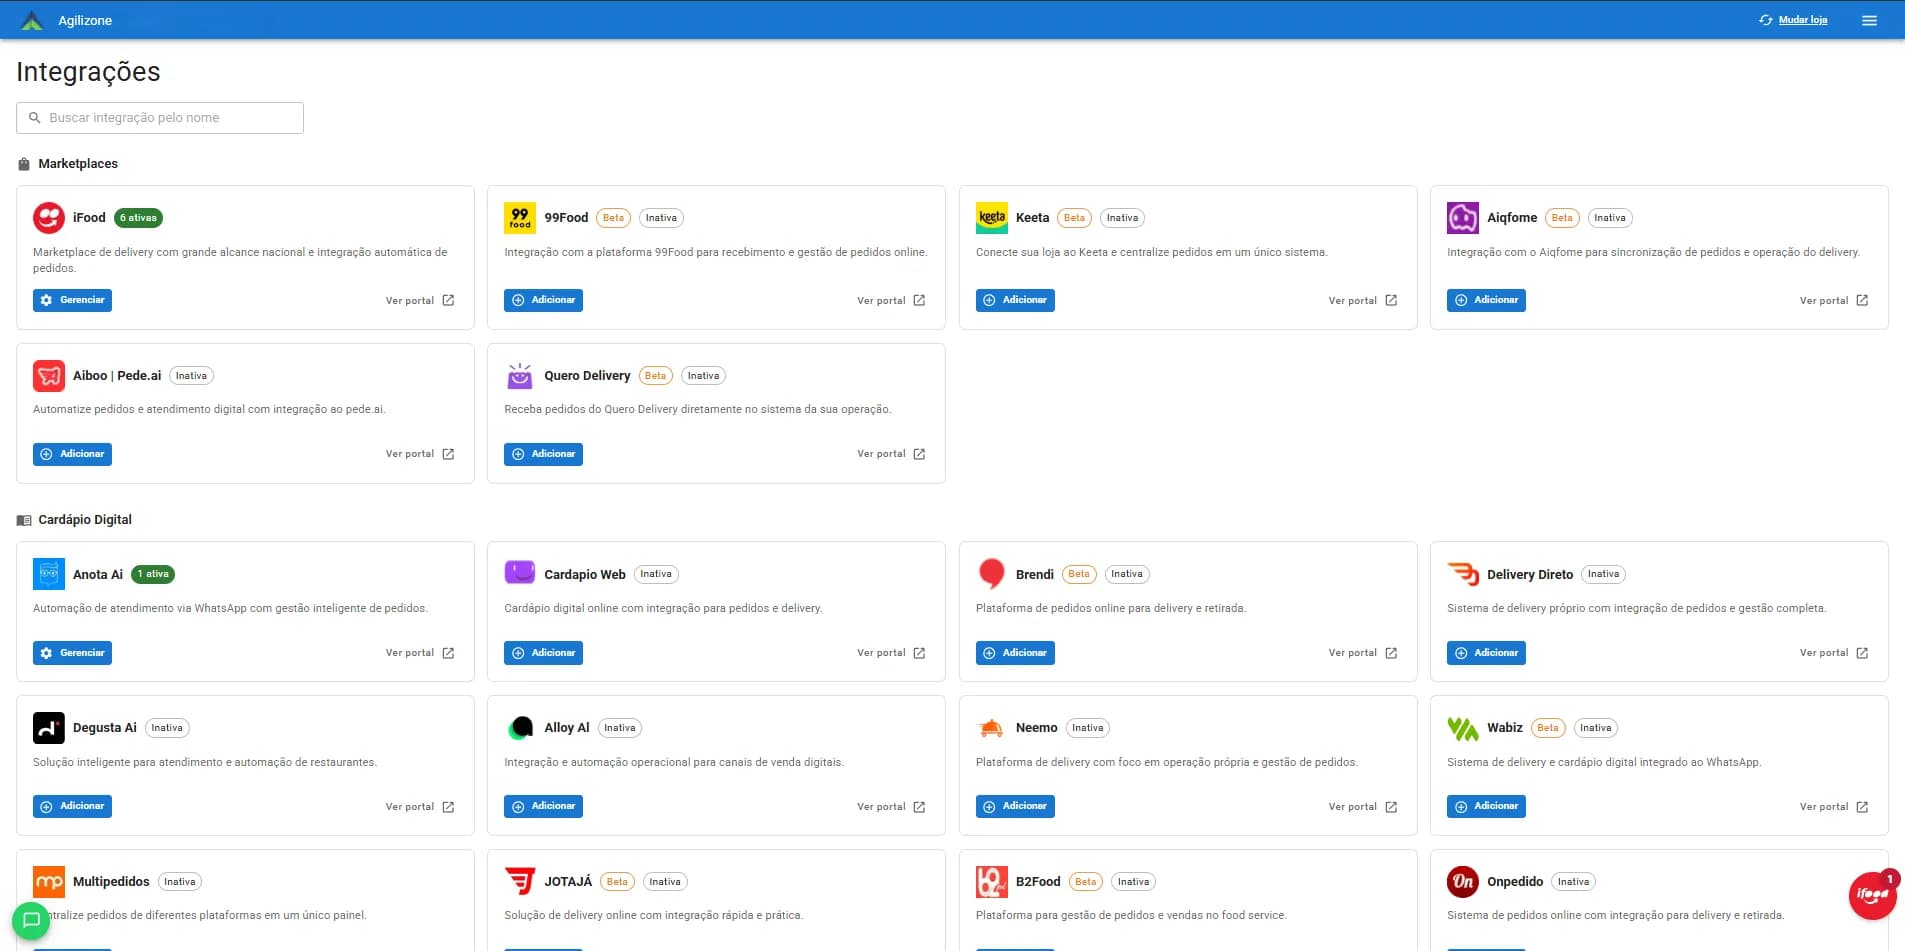Click the Aiqfome logo icon
The image size is (1905, 951).
coord(1463,217)
